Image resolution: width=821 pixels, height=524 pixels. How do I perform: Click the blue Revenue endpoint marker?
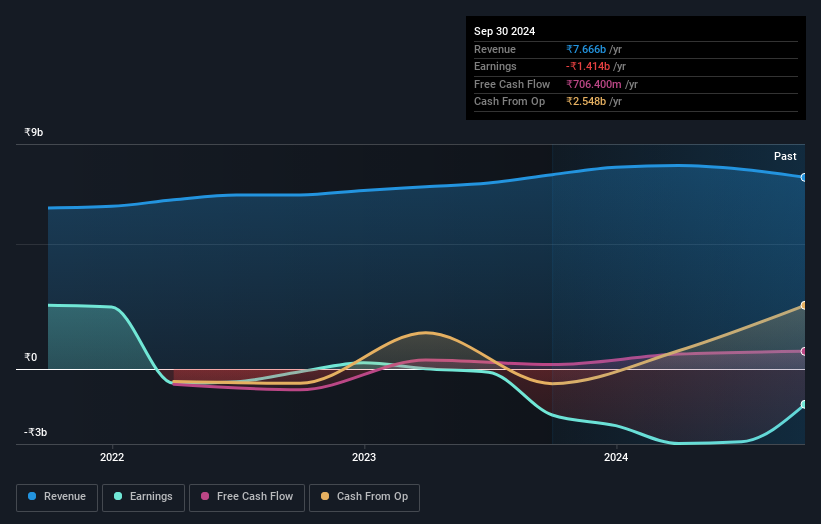(x=804, y=177)
